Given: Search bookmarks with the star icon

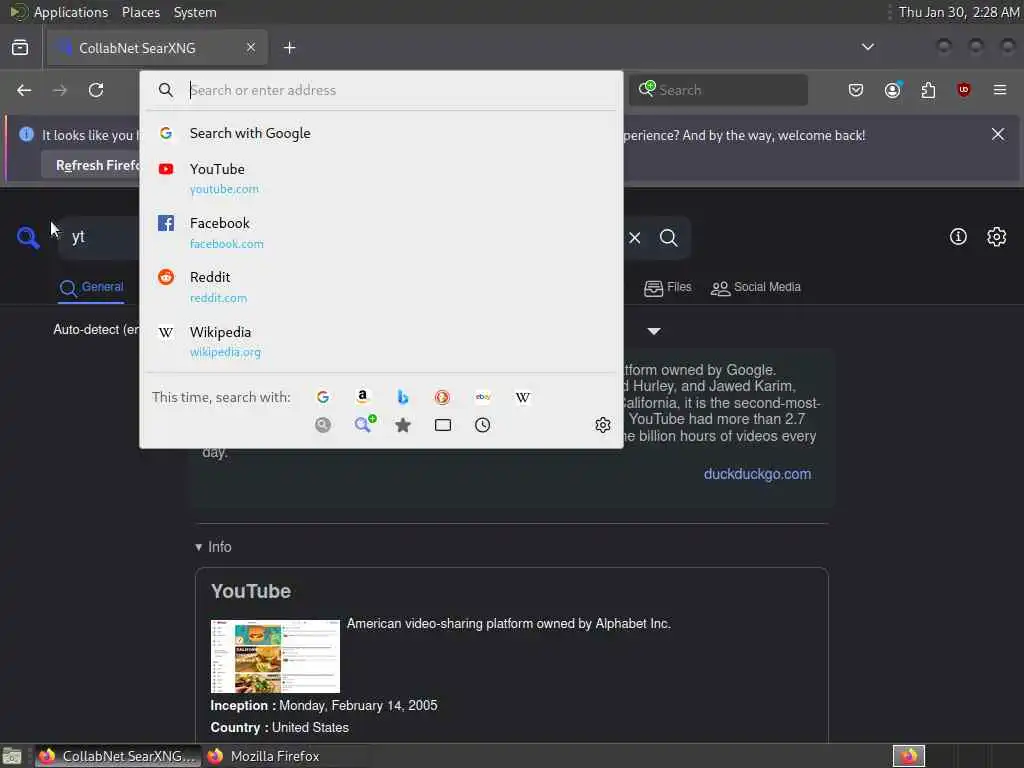Looking at the screenshot, I should (x=403, y=425).
